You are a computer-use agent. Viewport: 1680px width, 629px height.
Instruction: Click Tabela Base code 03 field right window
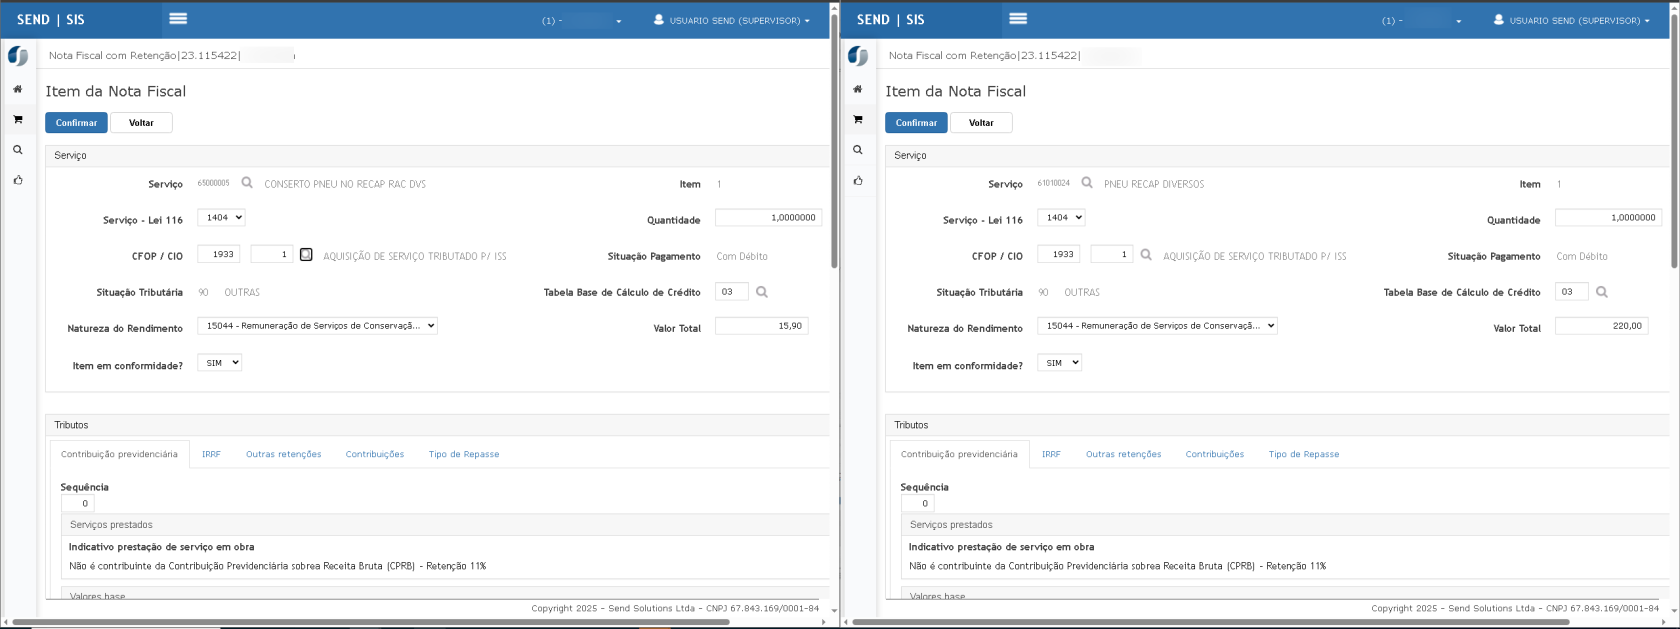(1572, 291)
